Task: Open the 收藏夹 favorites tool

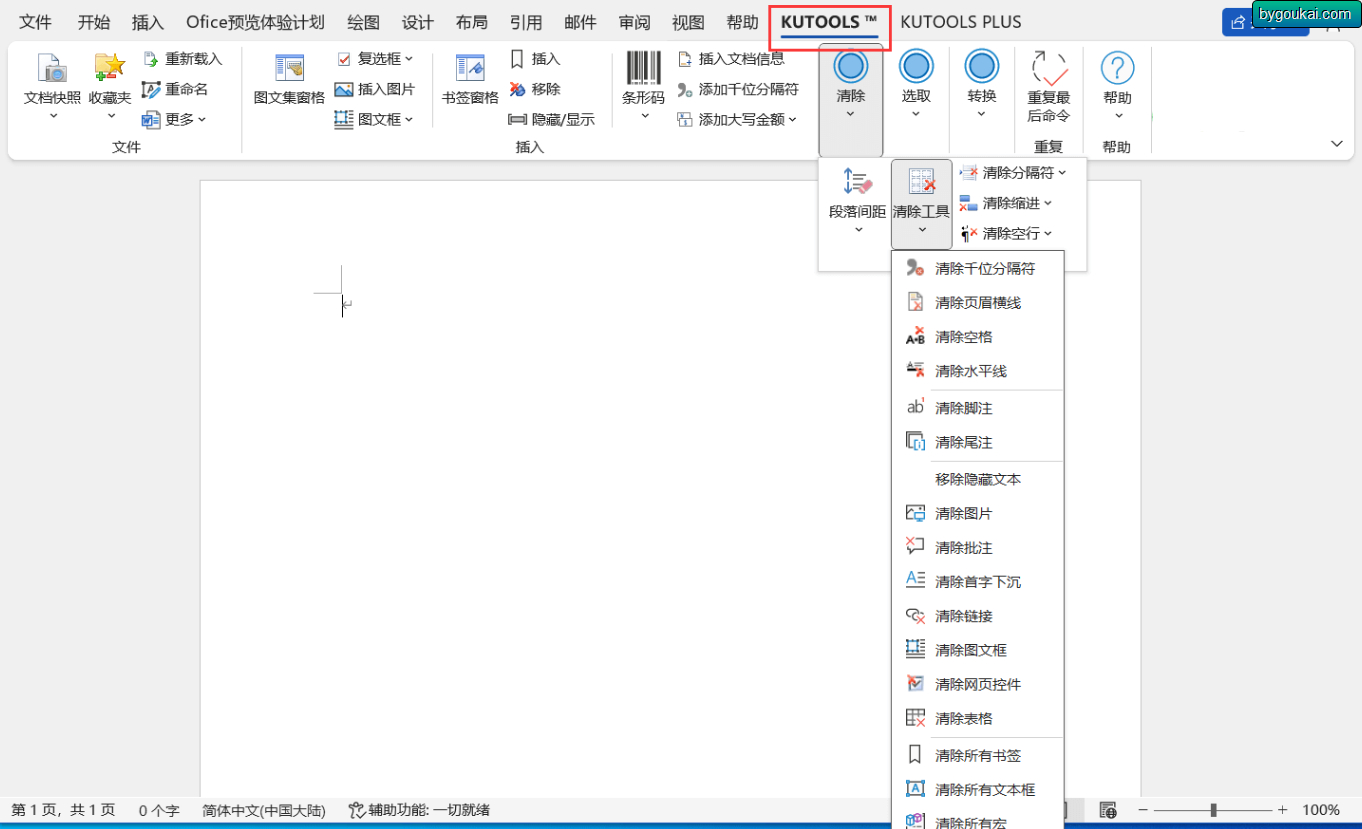Action: point(110,85)
